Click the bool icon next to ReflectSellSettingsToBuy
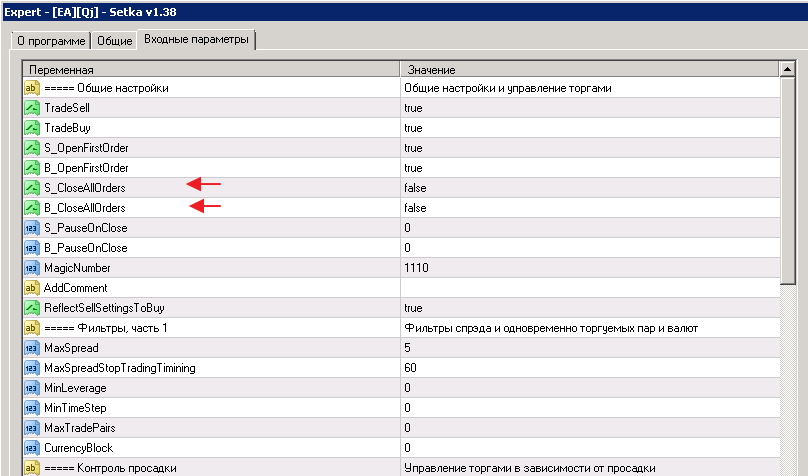This screenshot has width=808, height=476. (x=32, y=308)
